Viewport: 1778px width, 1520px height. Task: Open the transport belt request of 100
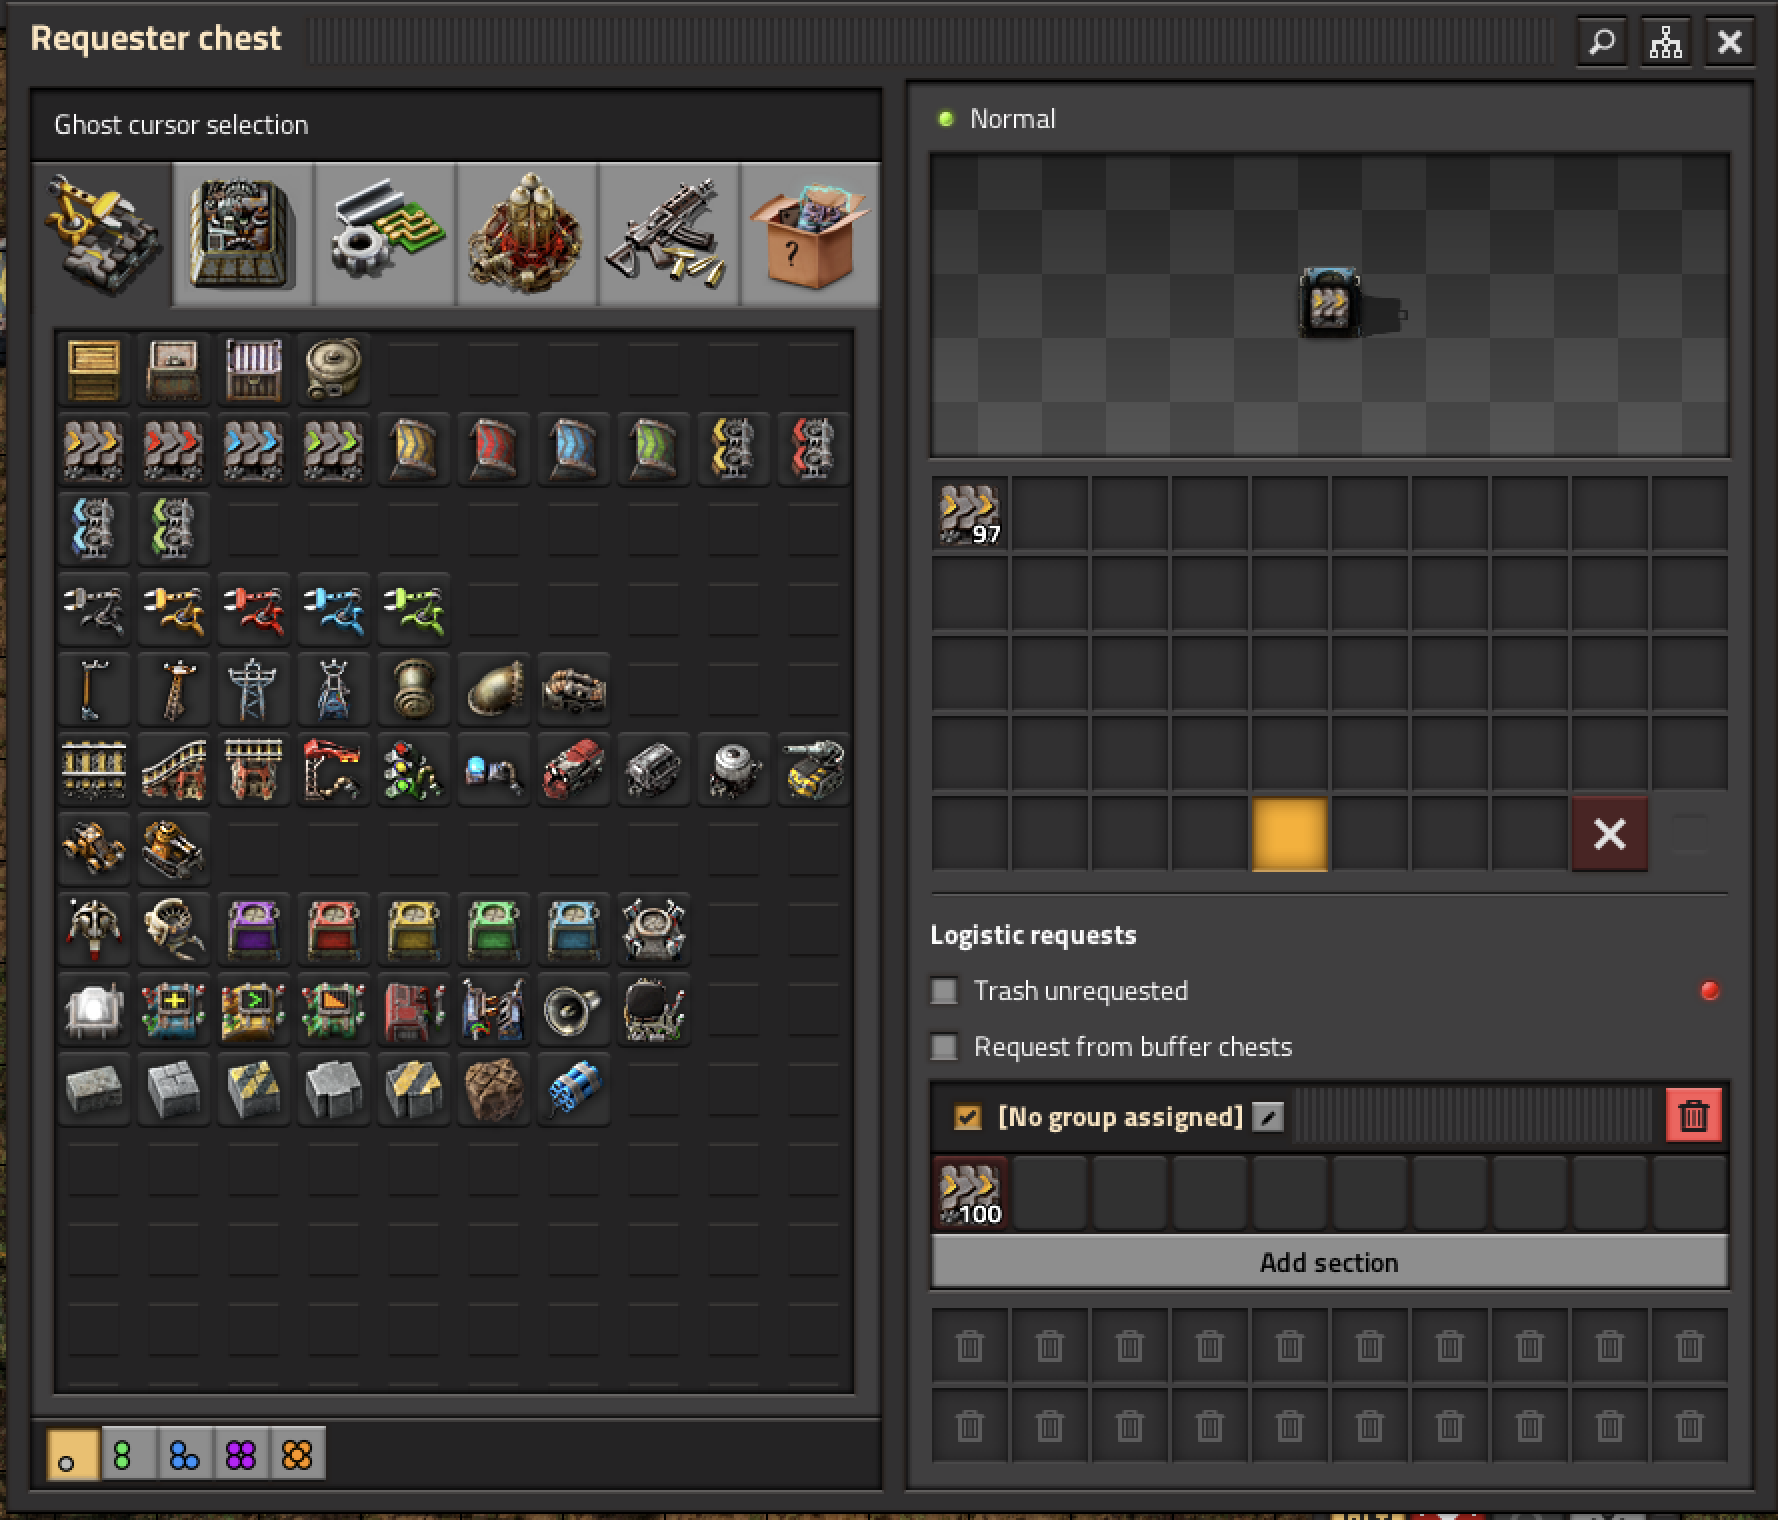click(x=970, y=1194)
